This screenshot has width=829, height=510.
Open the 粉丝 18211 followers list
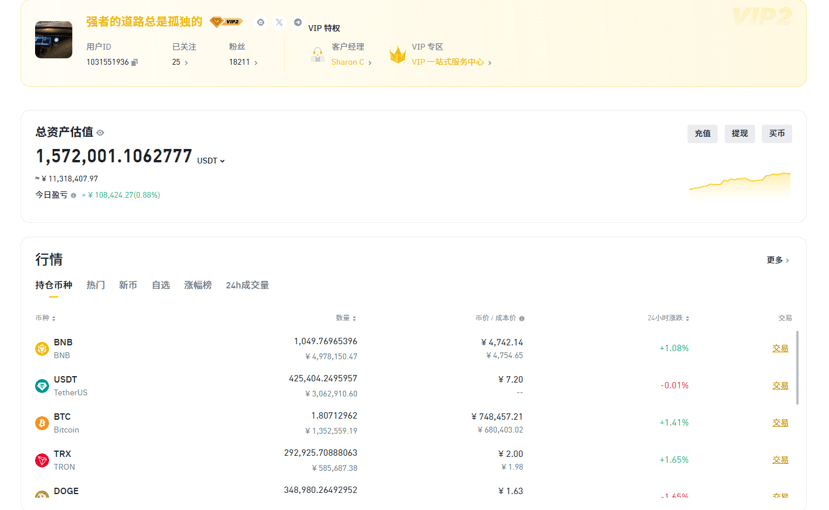[243, 62]
